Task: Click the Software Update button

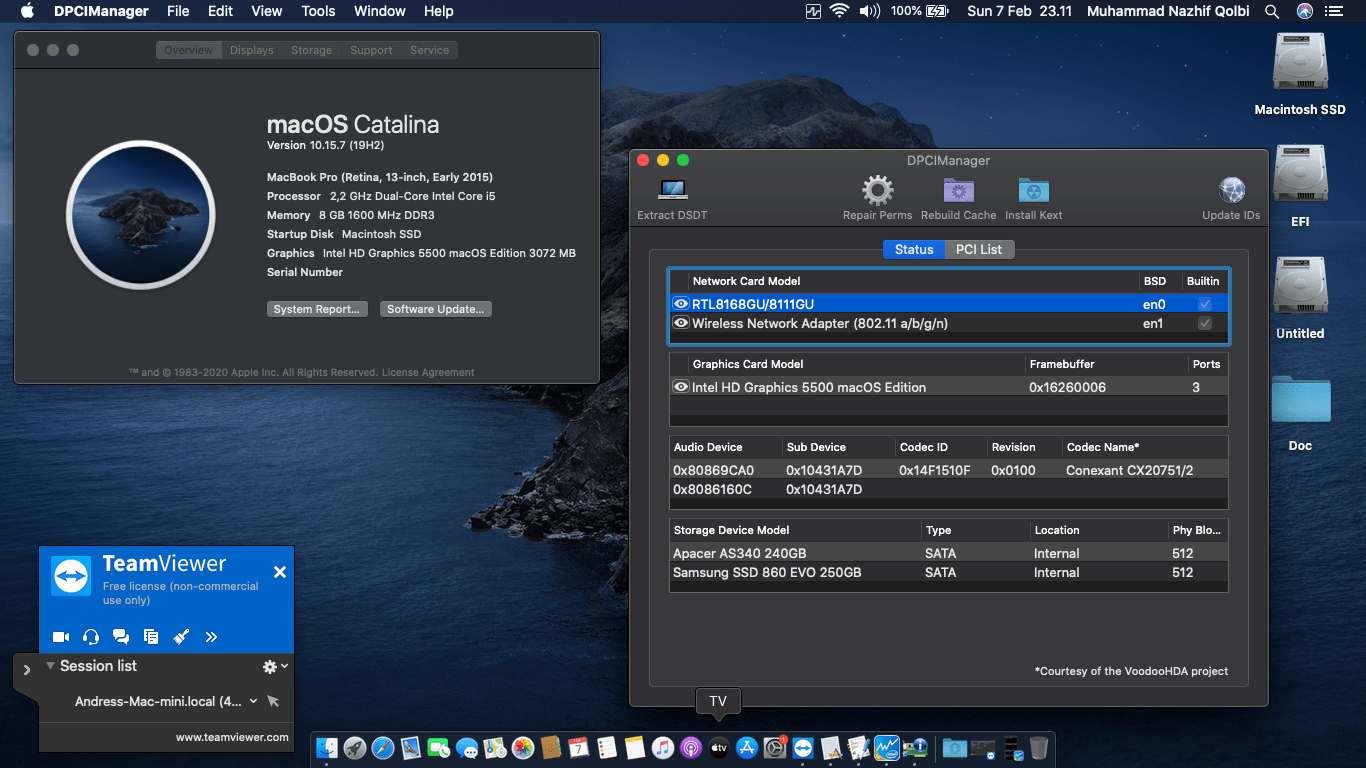Action: tap(436, 309)
